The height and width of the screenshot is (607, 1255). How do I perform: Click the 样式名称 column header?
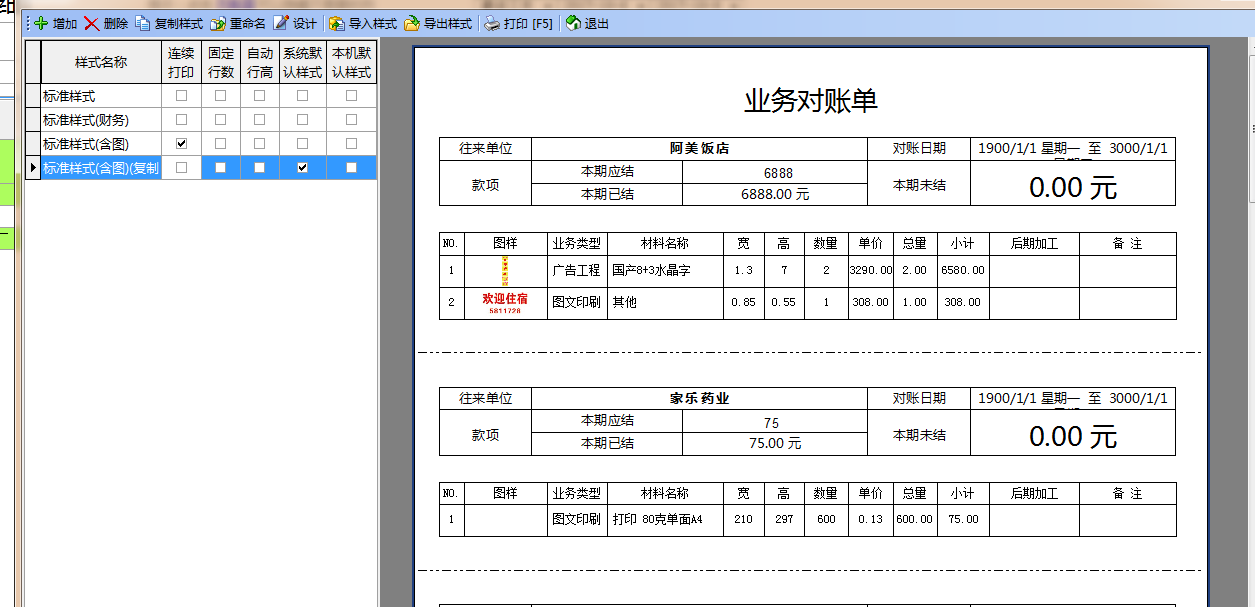click(101, 62)
